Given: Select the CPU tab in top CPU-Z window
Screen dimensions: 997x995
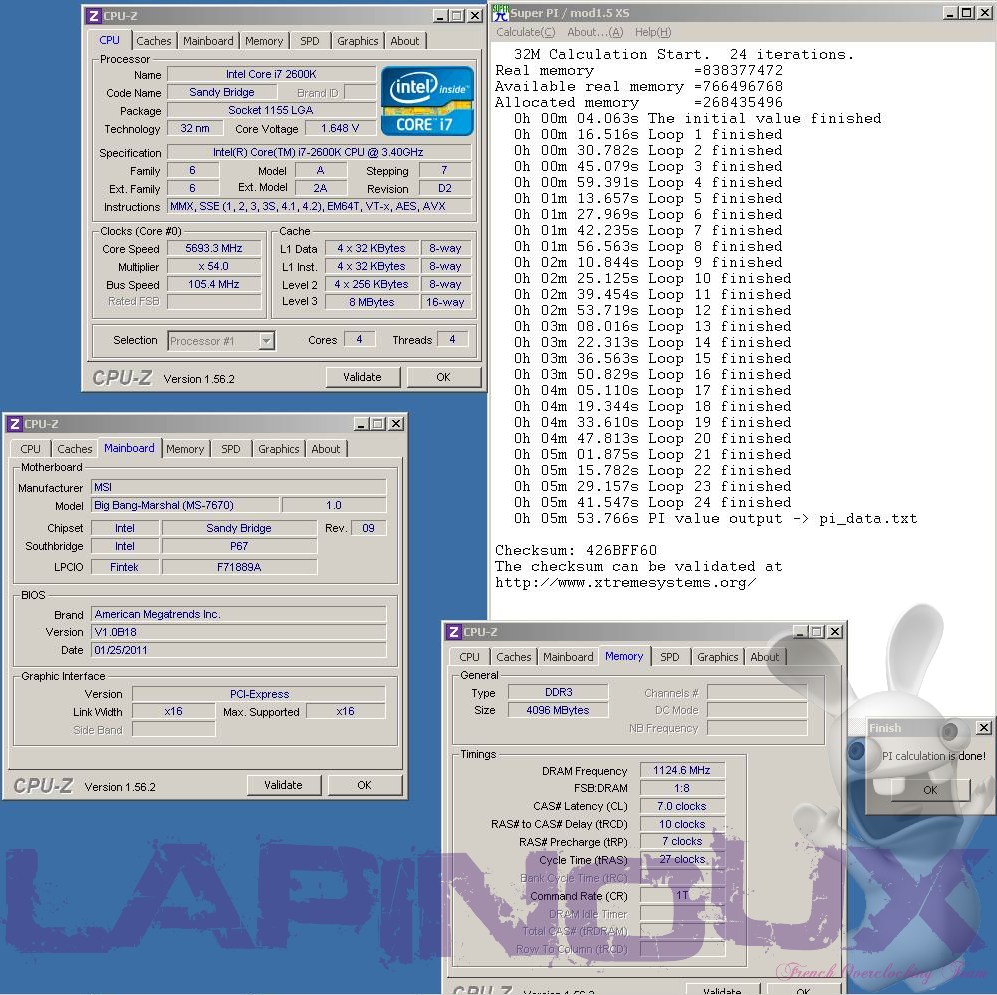Looking at the screenshot, I should pyautogui.click(x=109, y=40).
